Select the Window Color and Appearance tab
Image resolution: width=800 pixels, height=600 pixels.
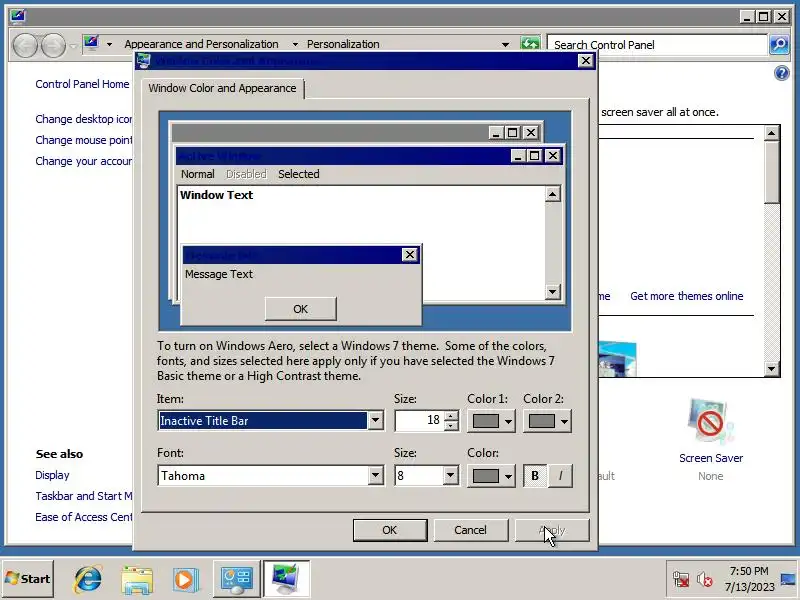point(222,88)
